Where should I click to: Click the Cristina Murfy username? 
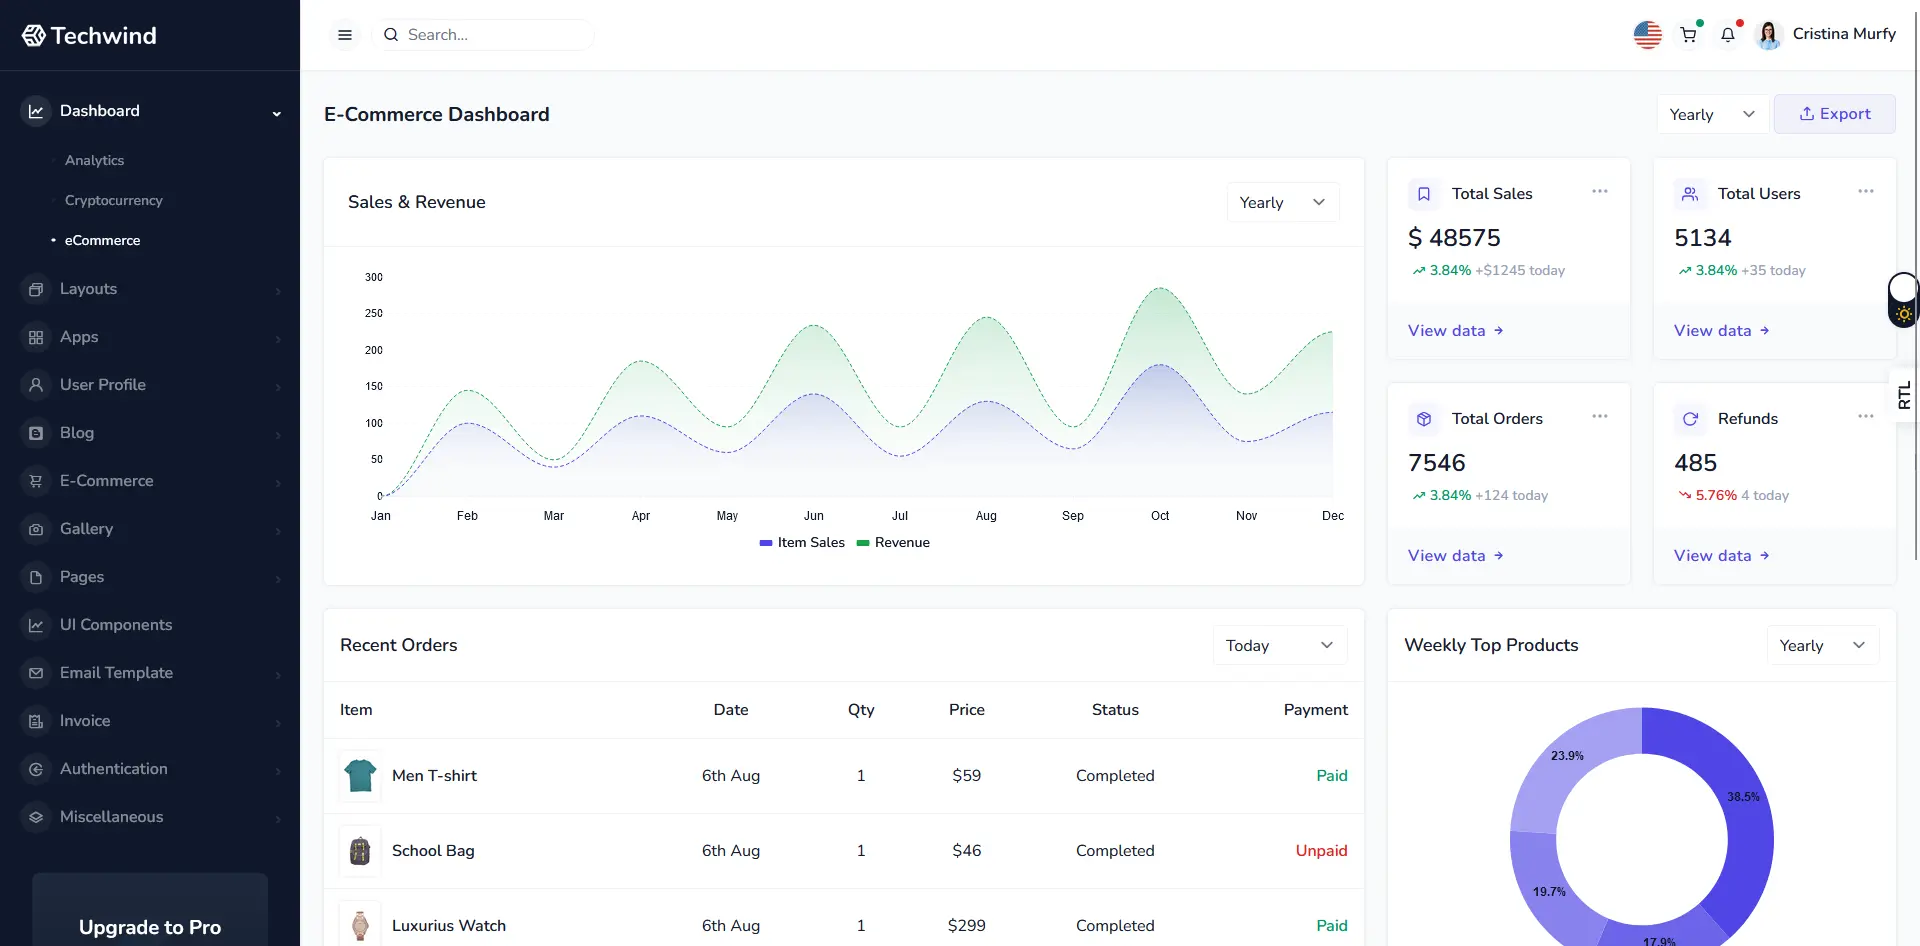[x=1844, y=34]
